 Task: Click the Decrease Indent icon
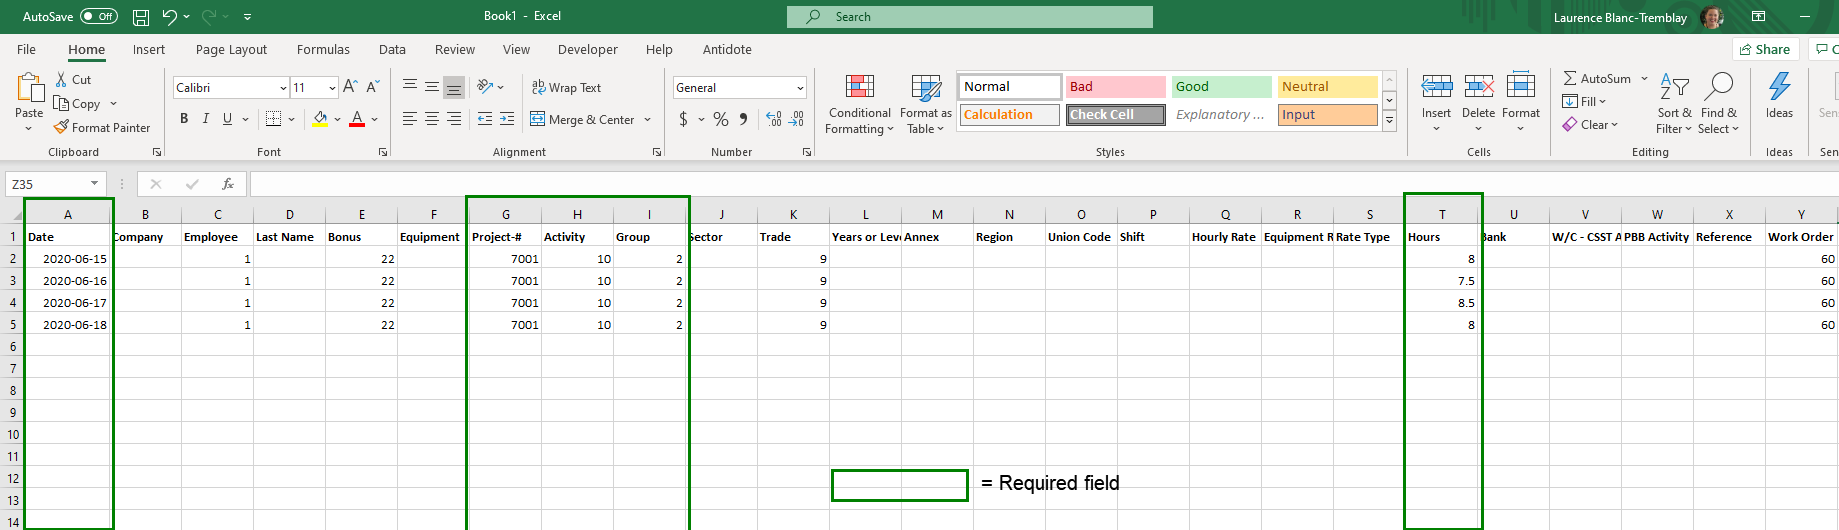(485, 119)
